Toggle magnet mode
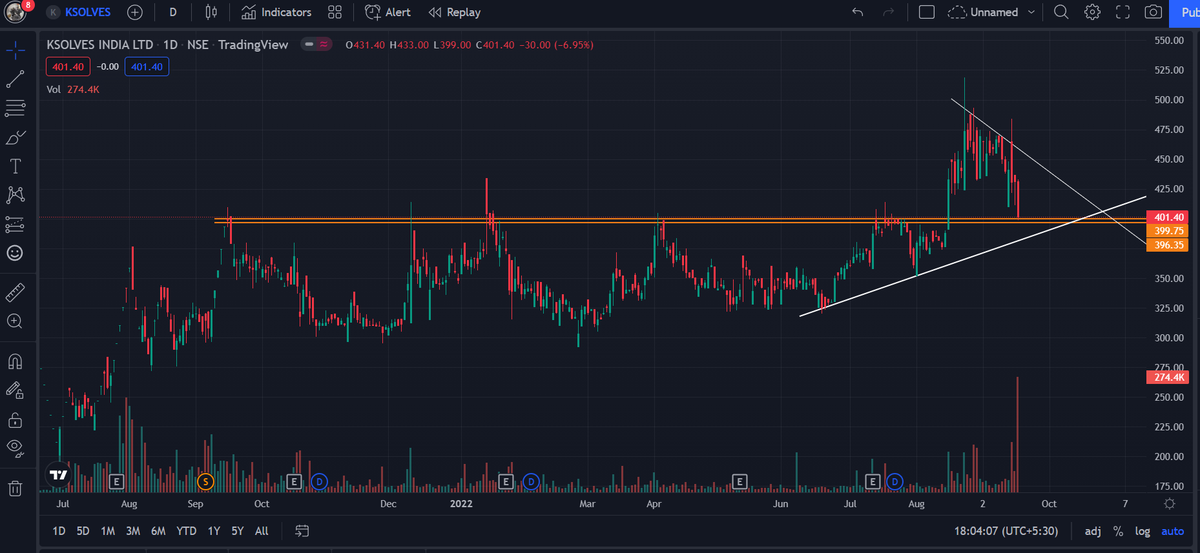1200x553 pixels. (x=15, y=361)
